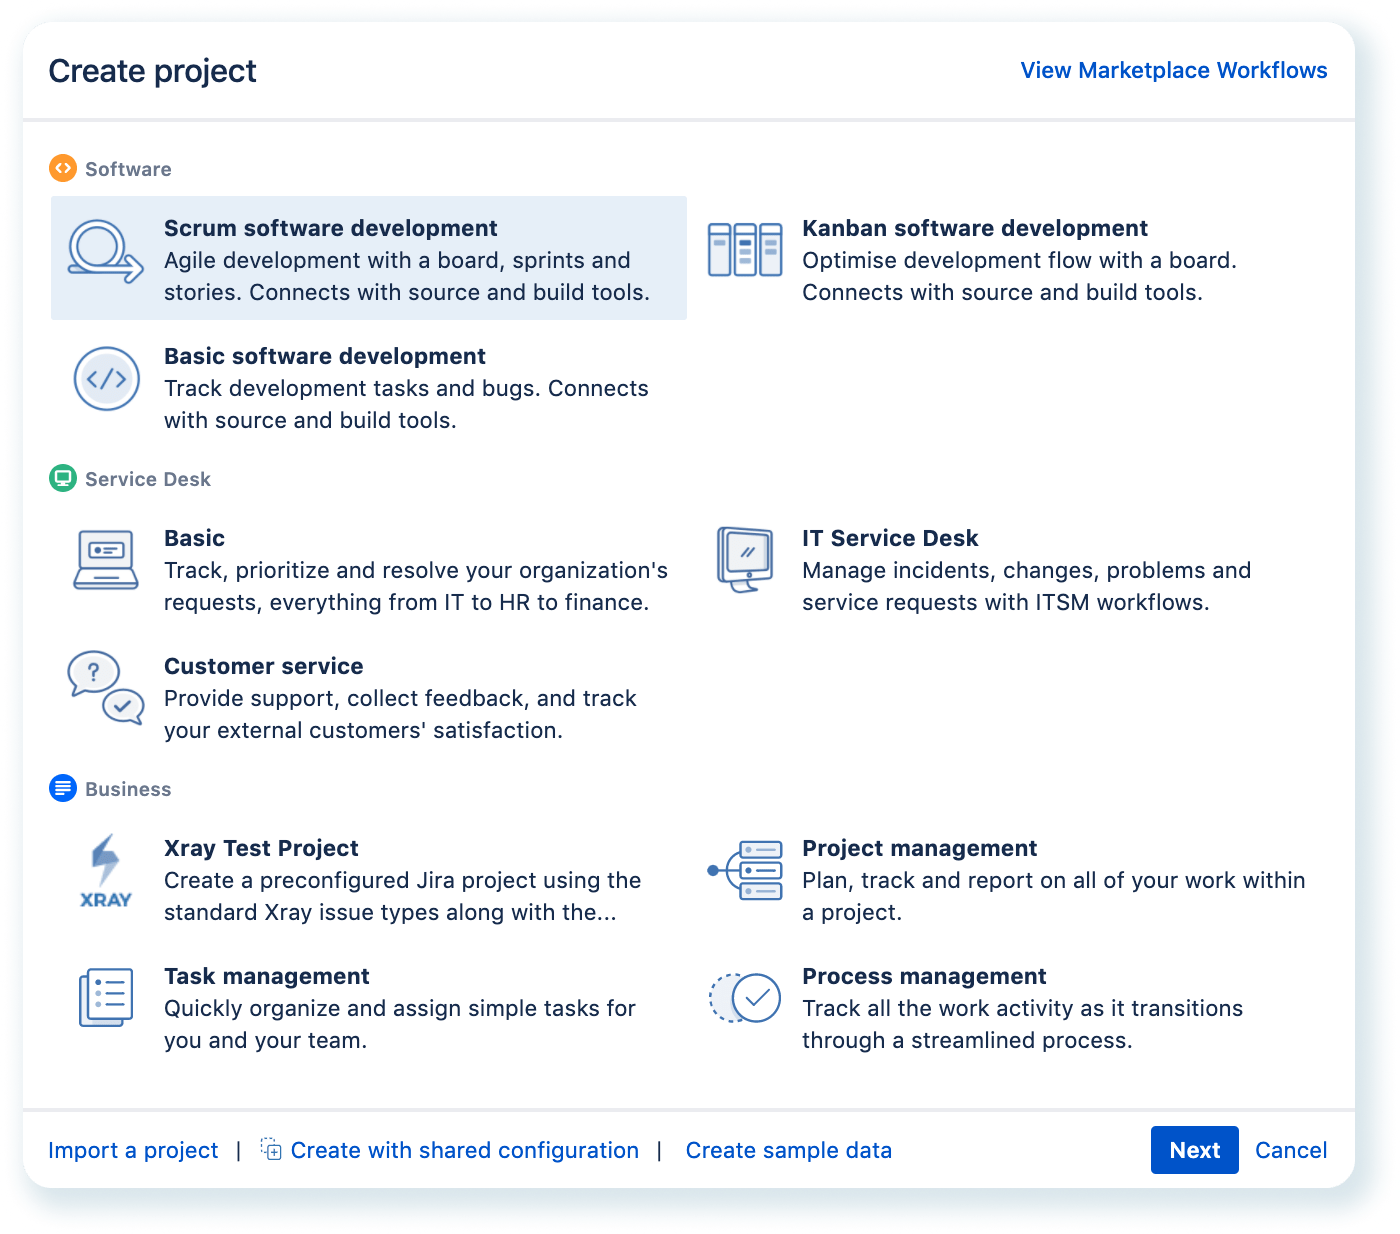
Task: Click the blue Business category icon
Action: click(x=62, y=788)
